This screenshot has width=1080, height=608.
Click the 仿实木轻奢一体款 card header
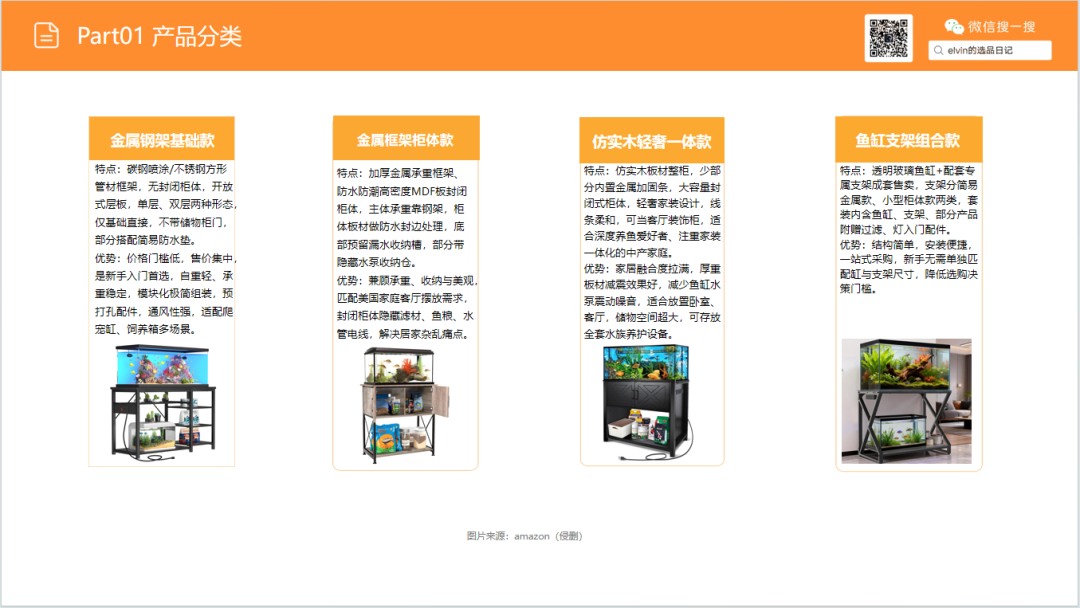click(652, 140)
